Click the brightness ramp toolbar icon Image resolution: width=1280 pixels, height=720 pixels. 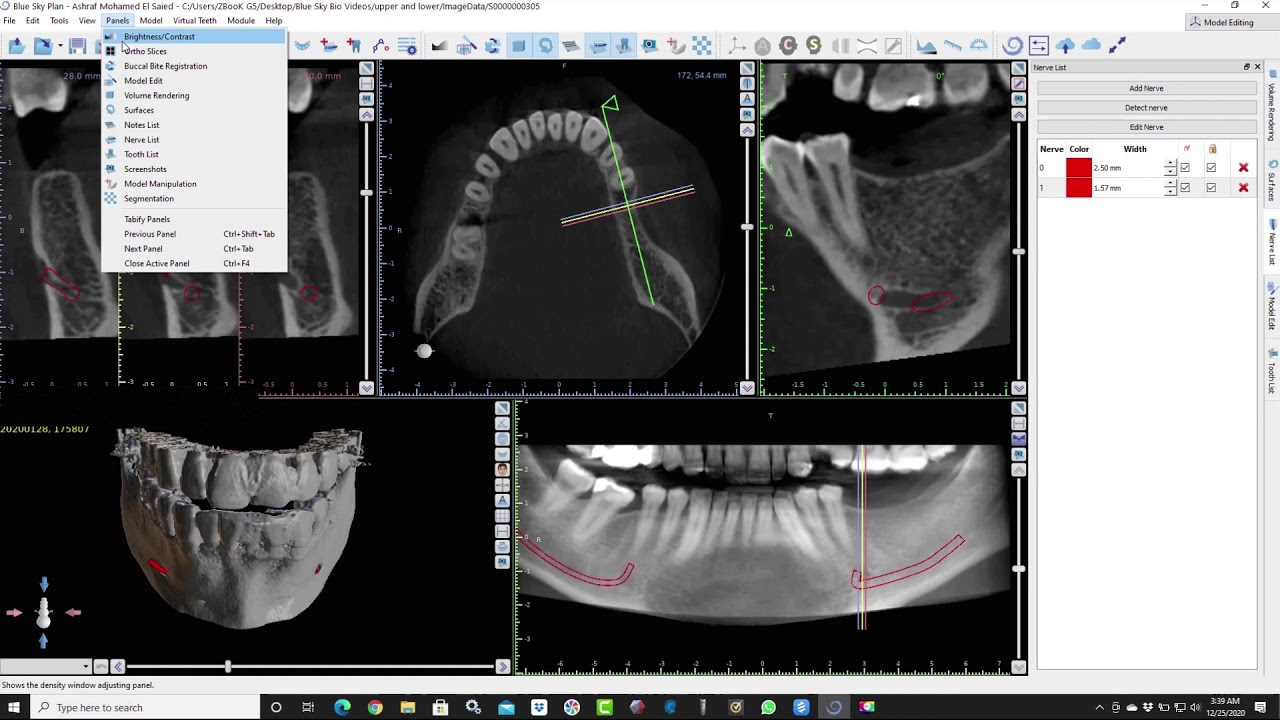439,45
